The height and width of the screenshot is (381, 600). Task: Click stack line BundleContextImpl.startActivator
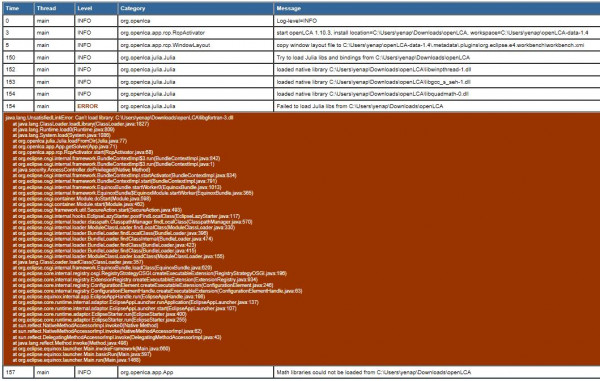[x=124, y=175]
